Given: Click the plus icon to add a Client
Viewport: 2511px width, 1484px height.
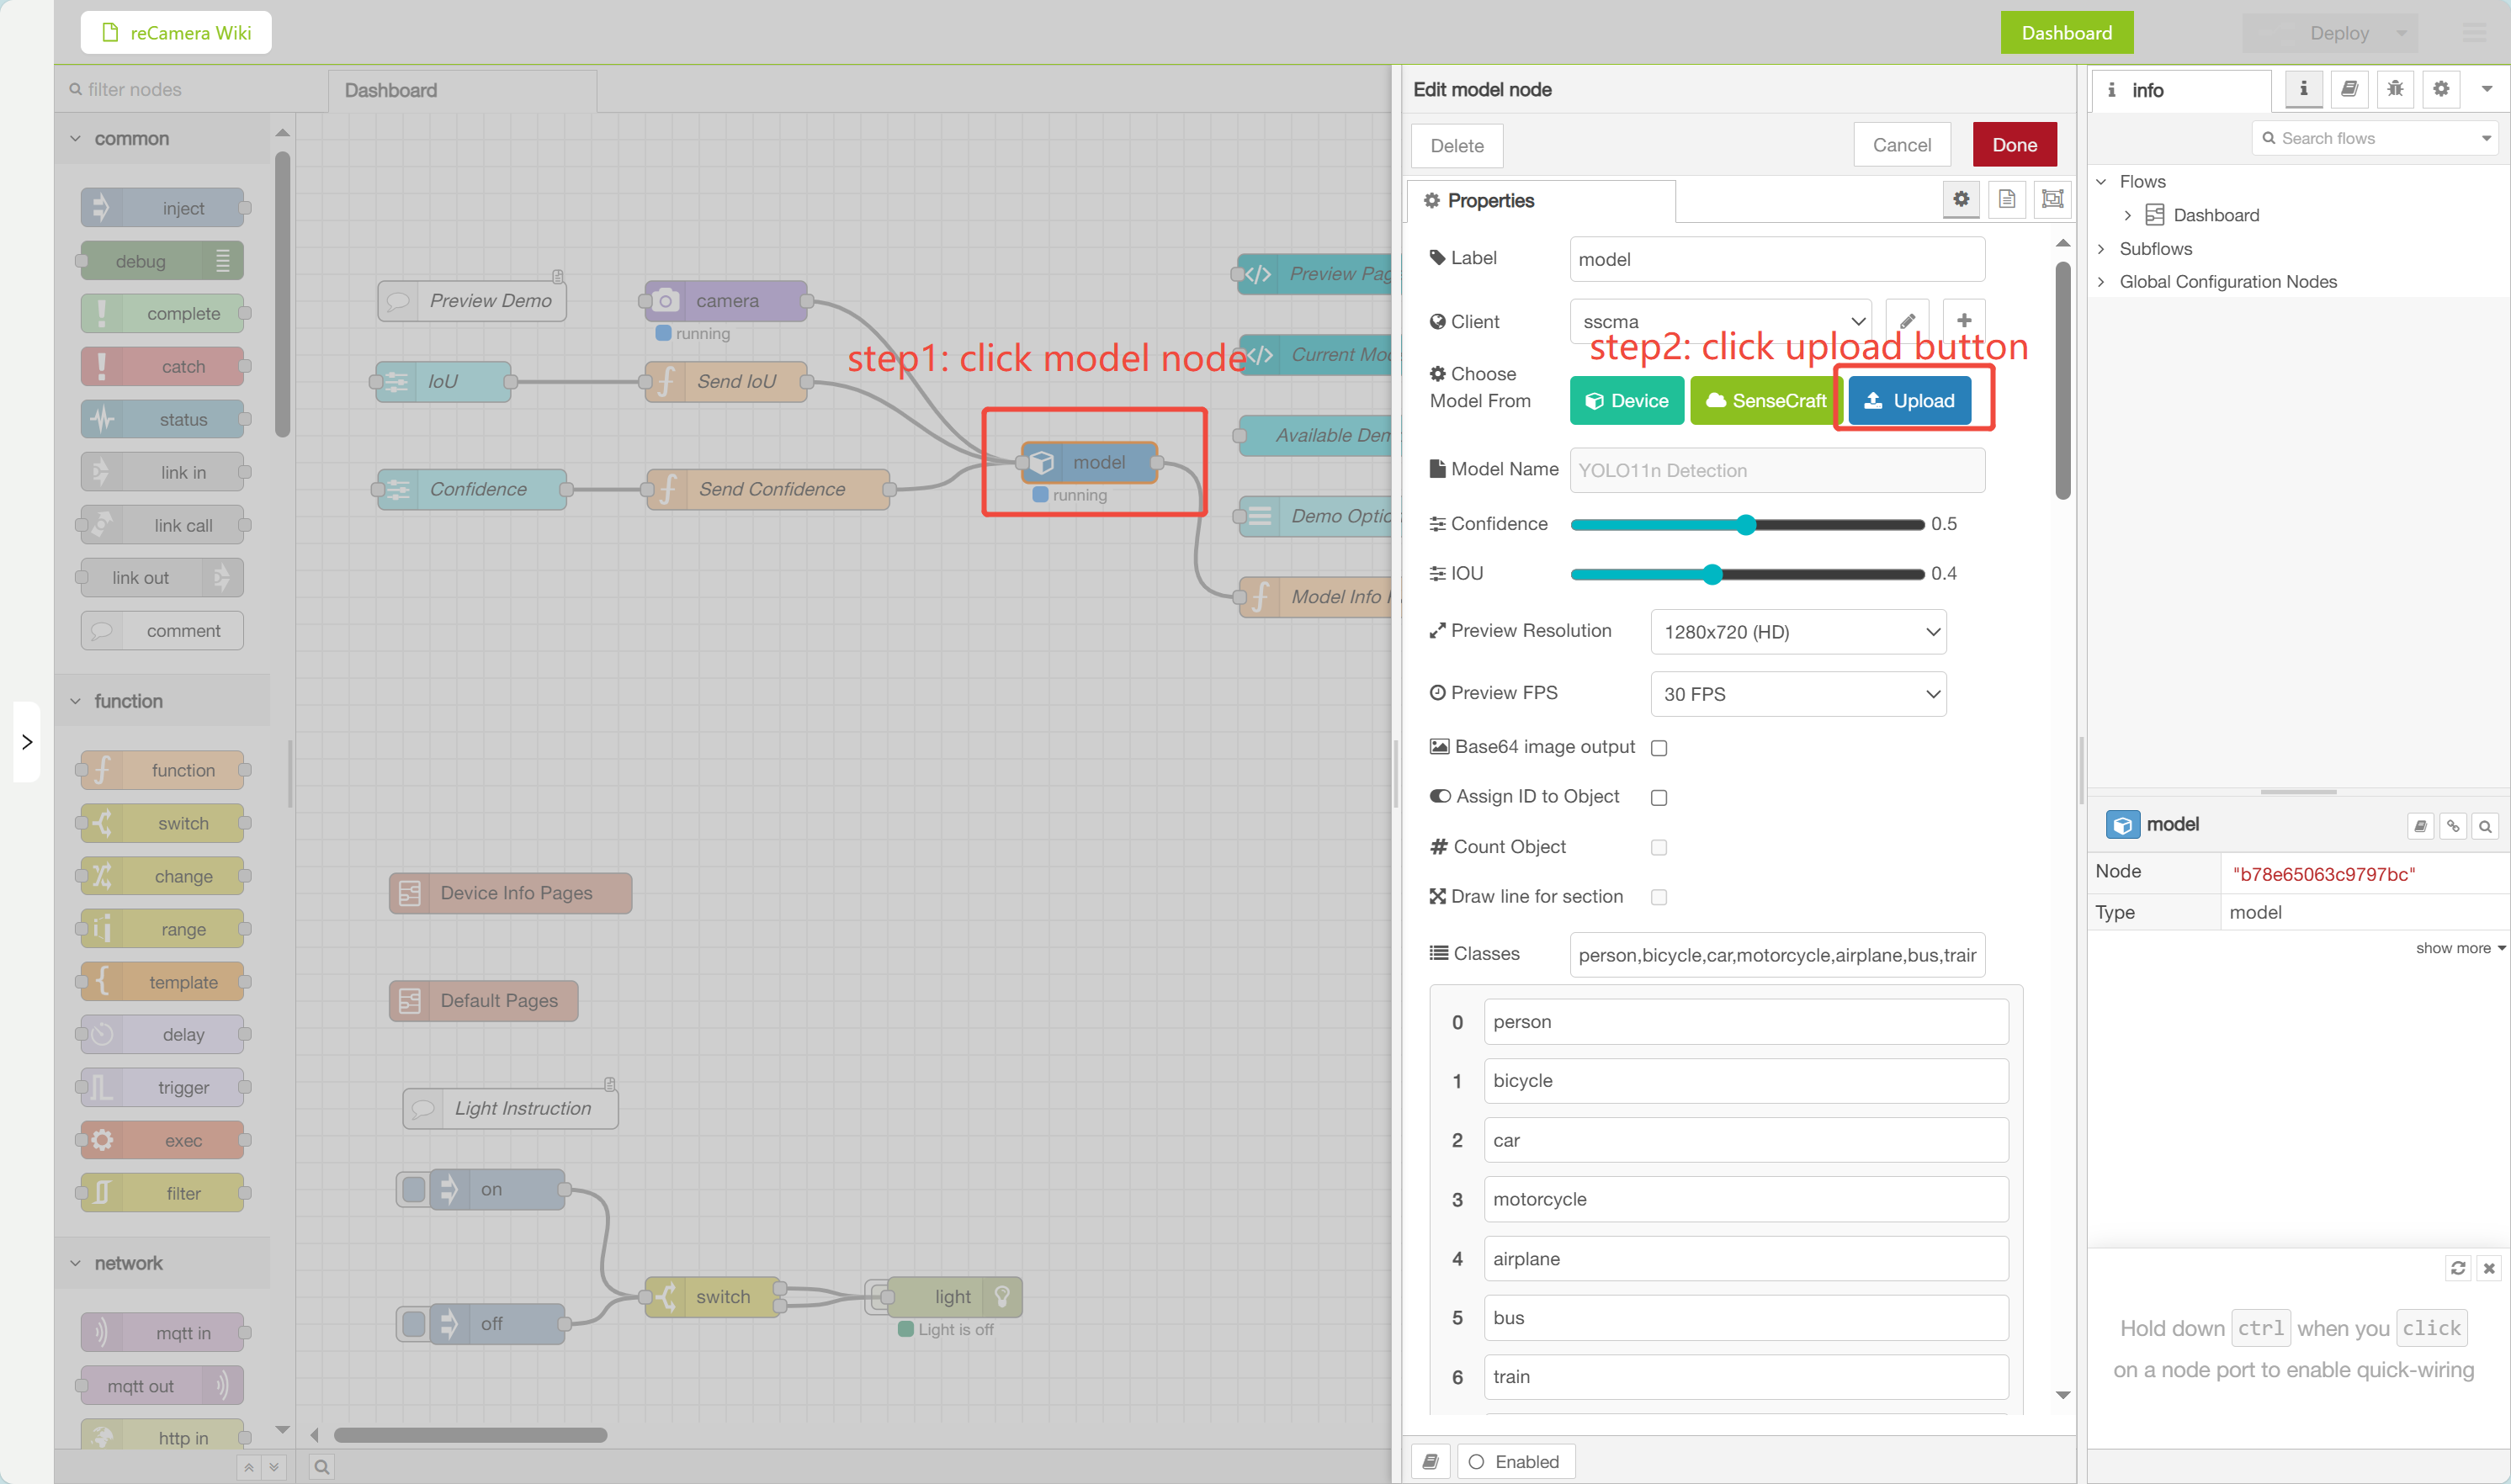Looking at the screenshot, I should [1963, 321].
